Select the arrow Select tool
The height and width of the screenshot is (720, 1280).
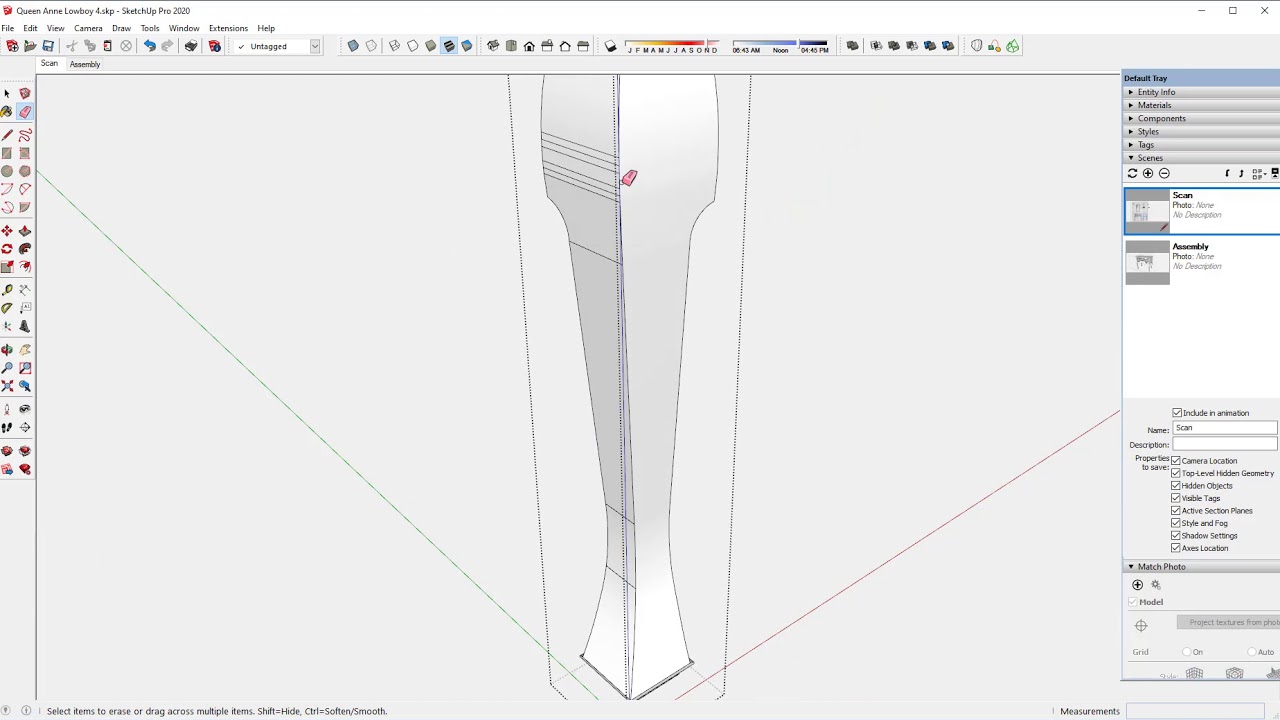coord(7,93)
